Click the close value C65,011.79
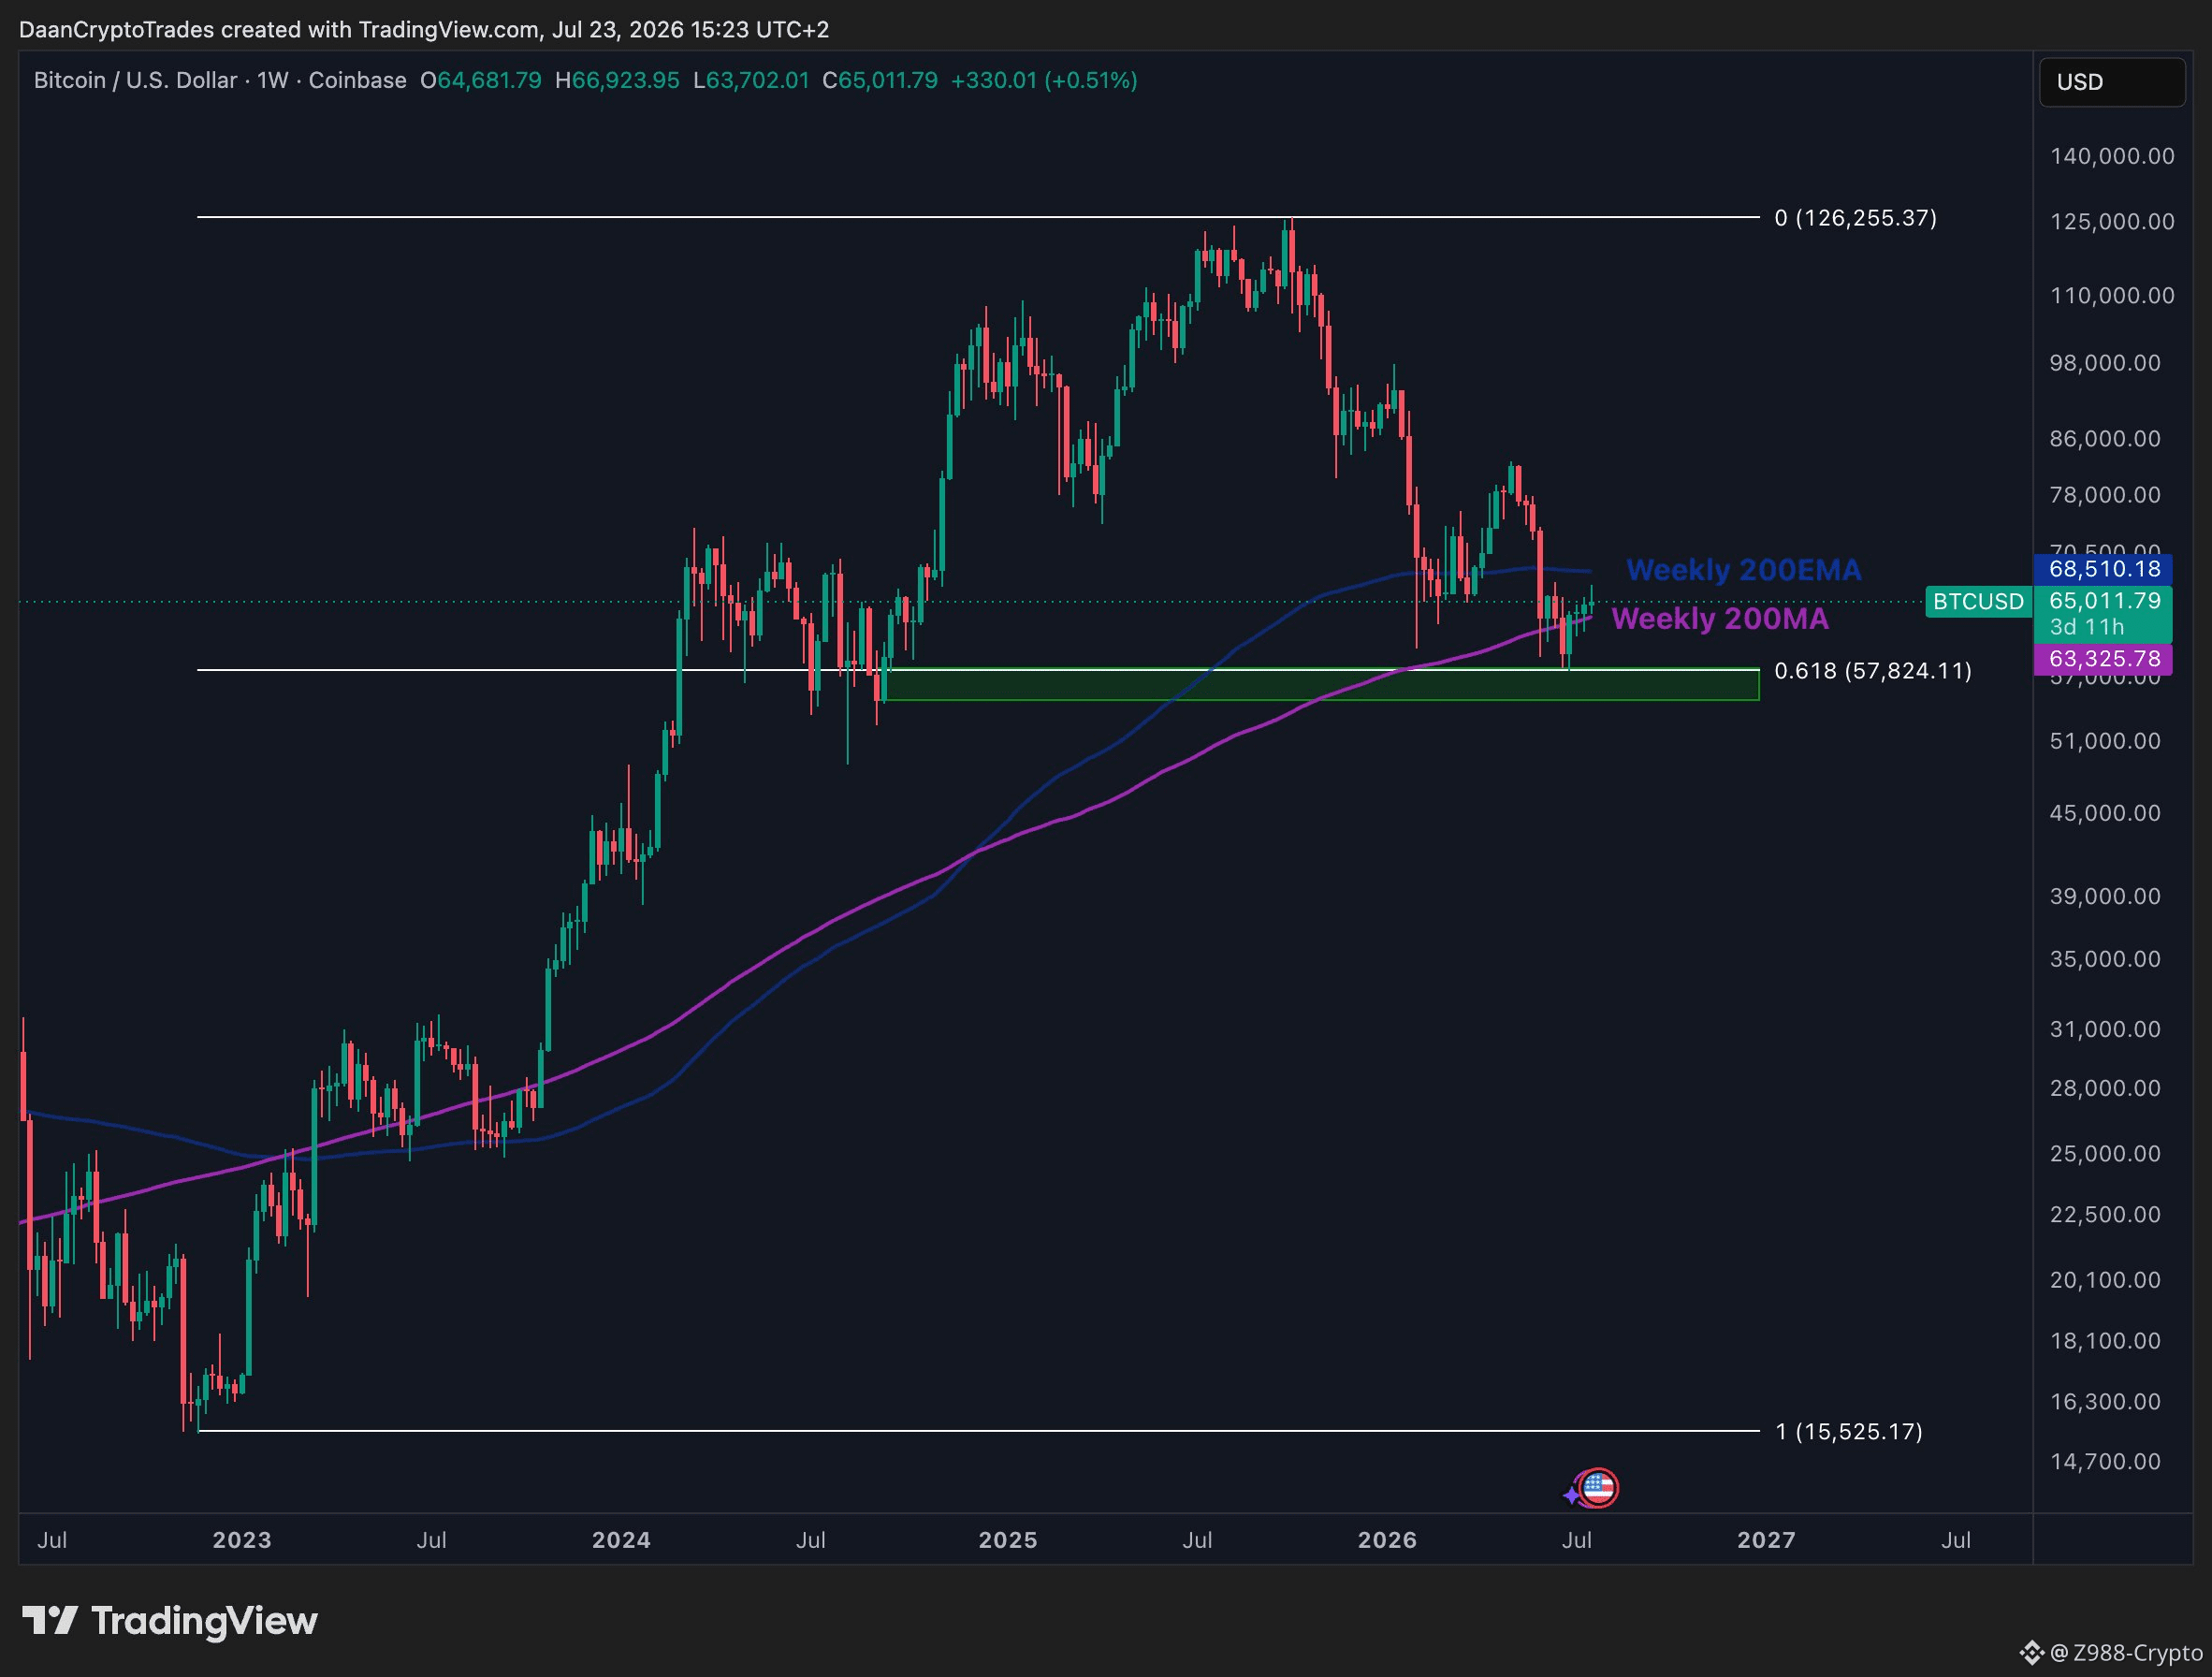Screen dimensions: 2212x1677 880,80
